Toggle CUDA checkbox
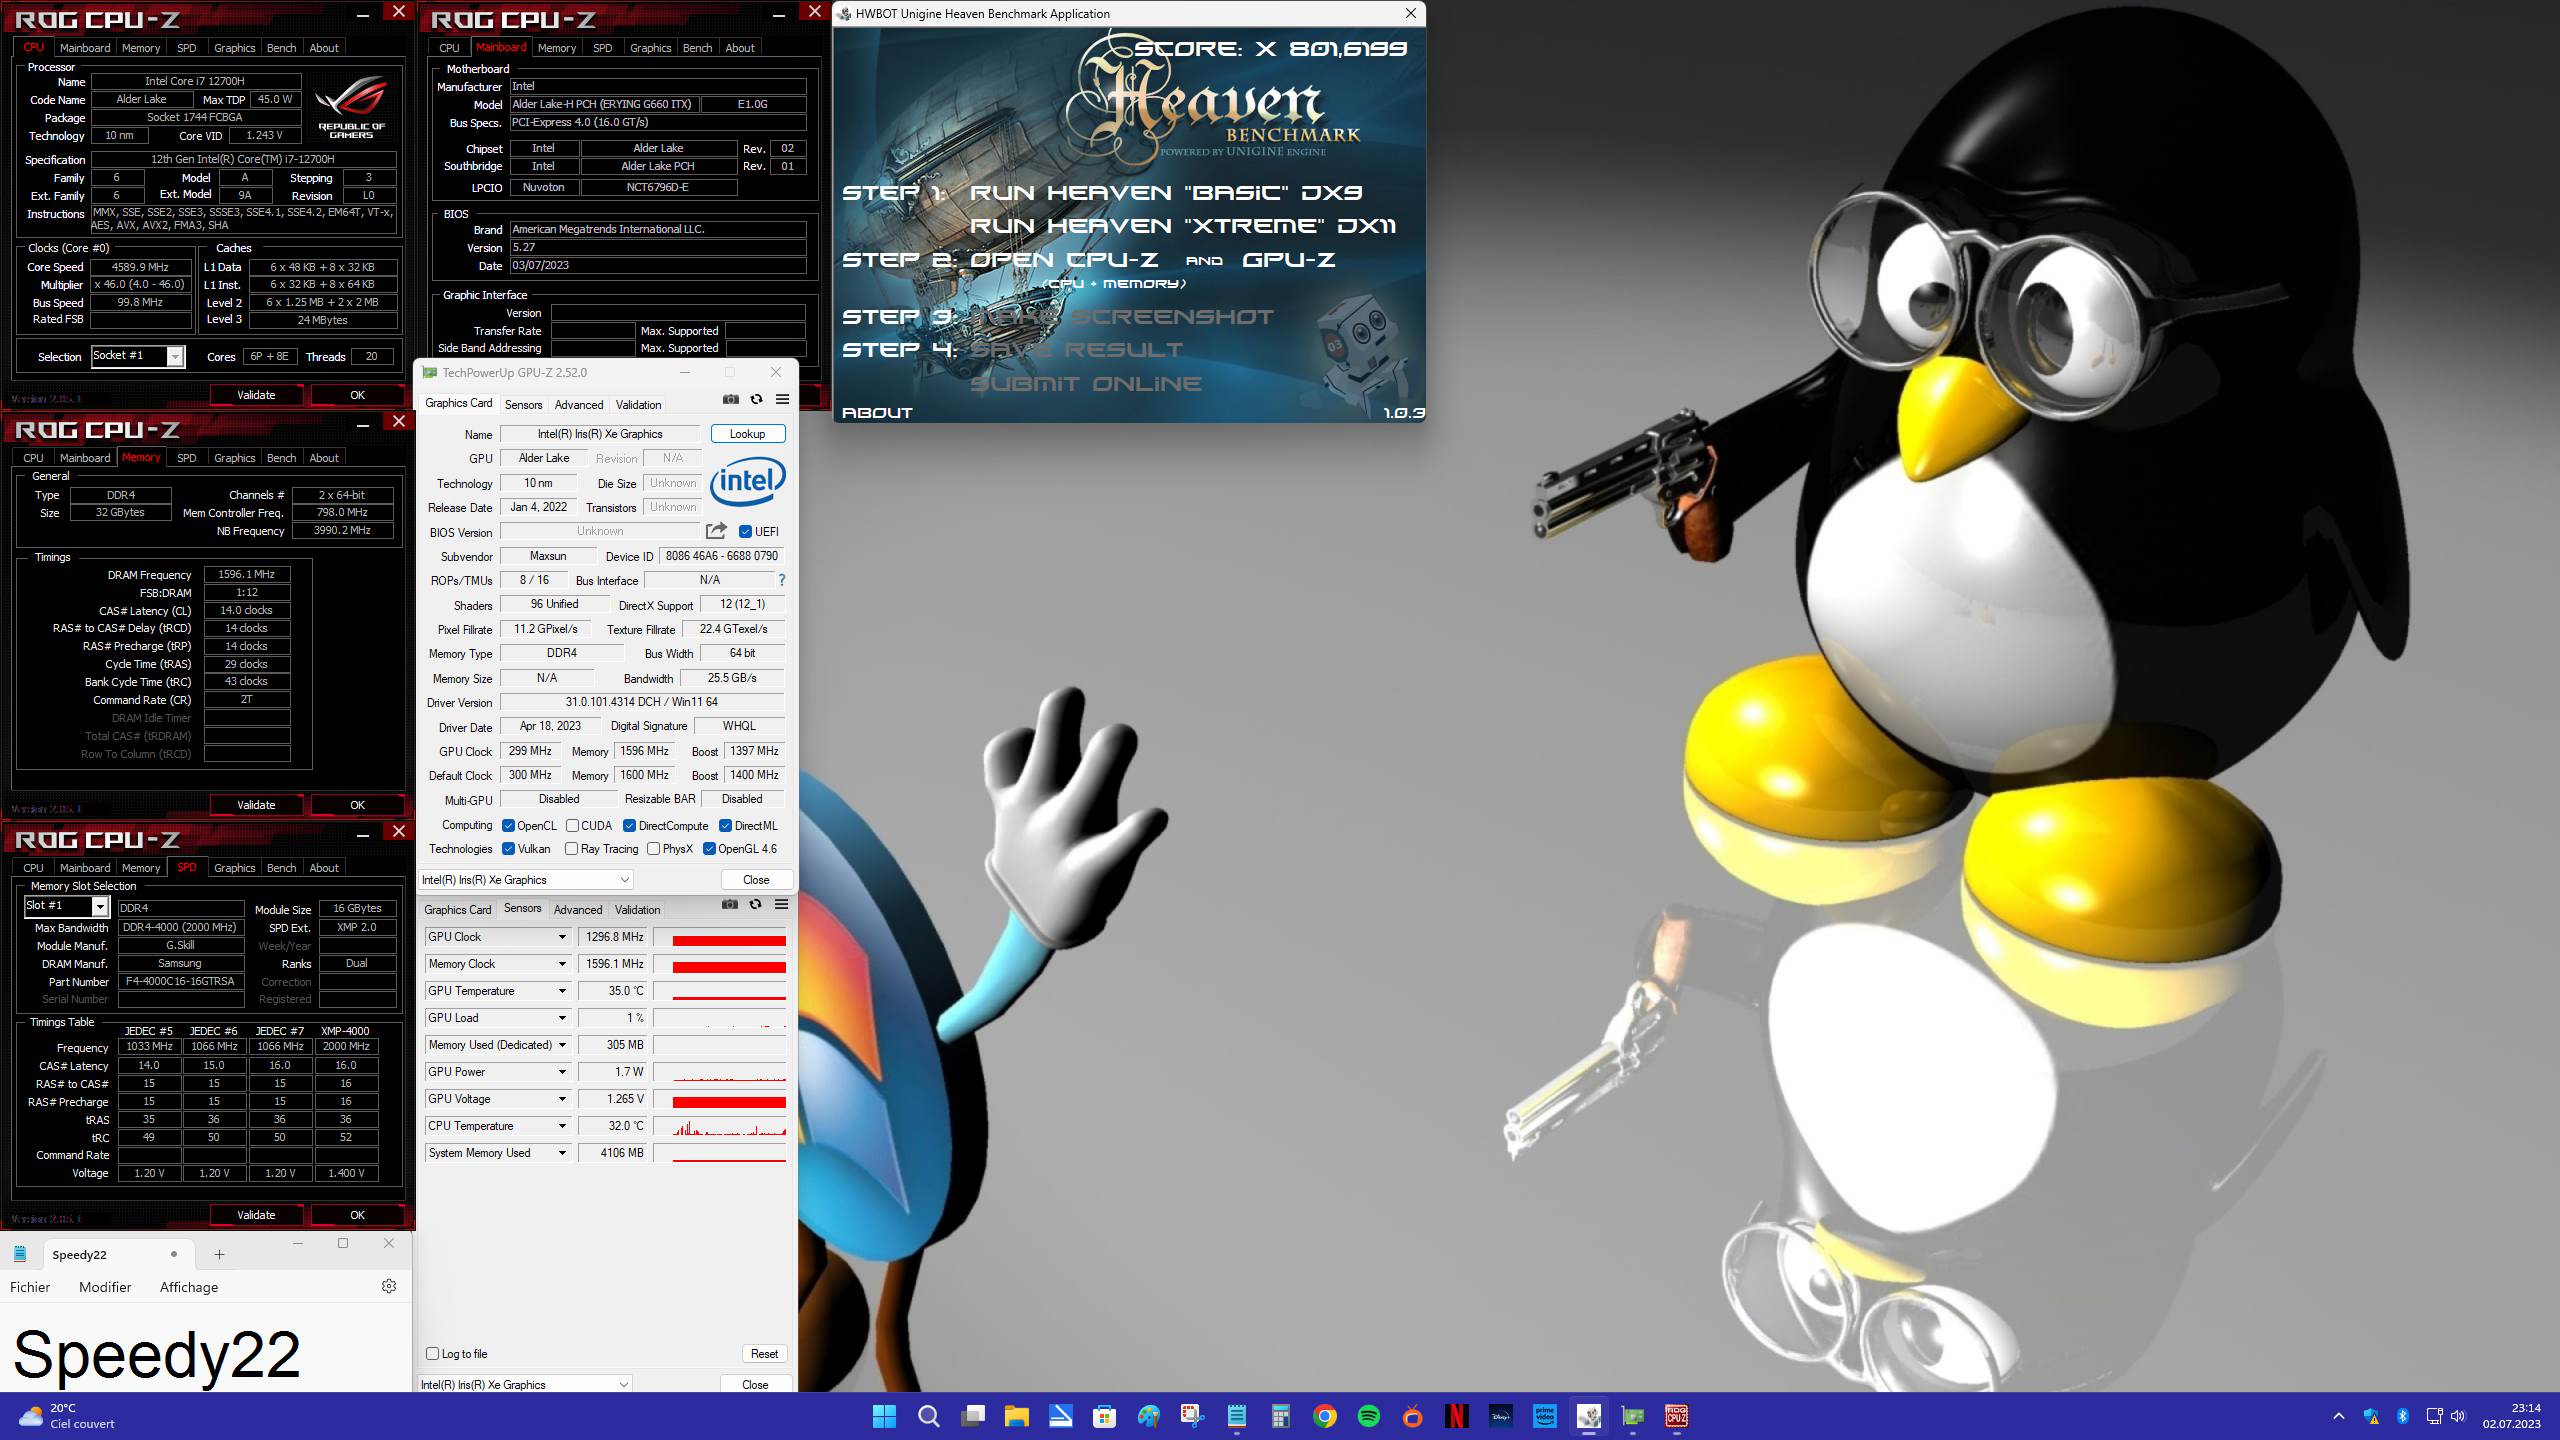Screen dimensions: 2560x1440 click(x=572, y=826)
